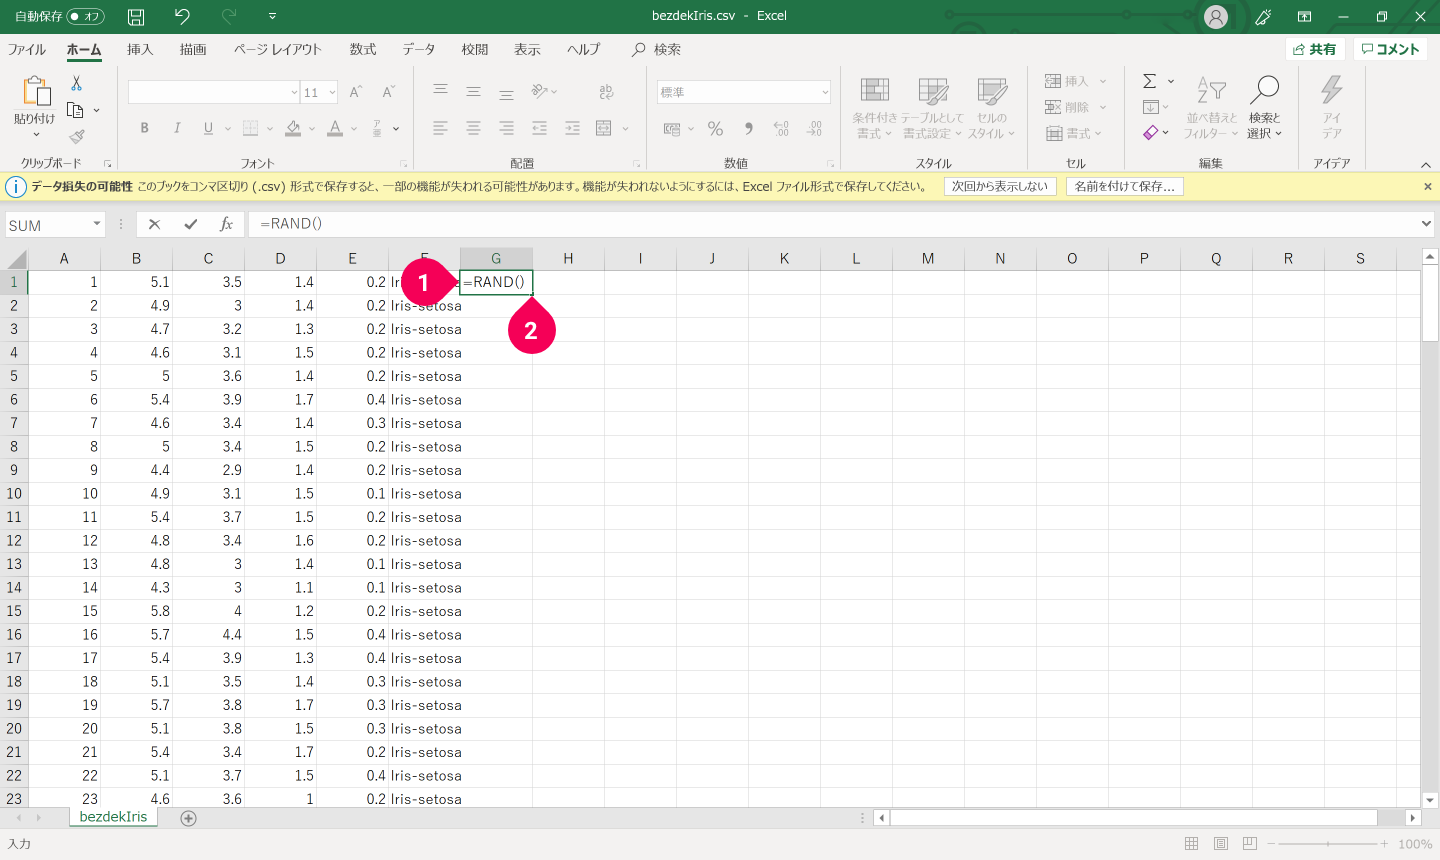Open Find and Select magnifier menu
Screen dimensions: 1440x860
tap(1264, 107)
